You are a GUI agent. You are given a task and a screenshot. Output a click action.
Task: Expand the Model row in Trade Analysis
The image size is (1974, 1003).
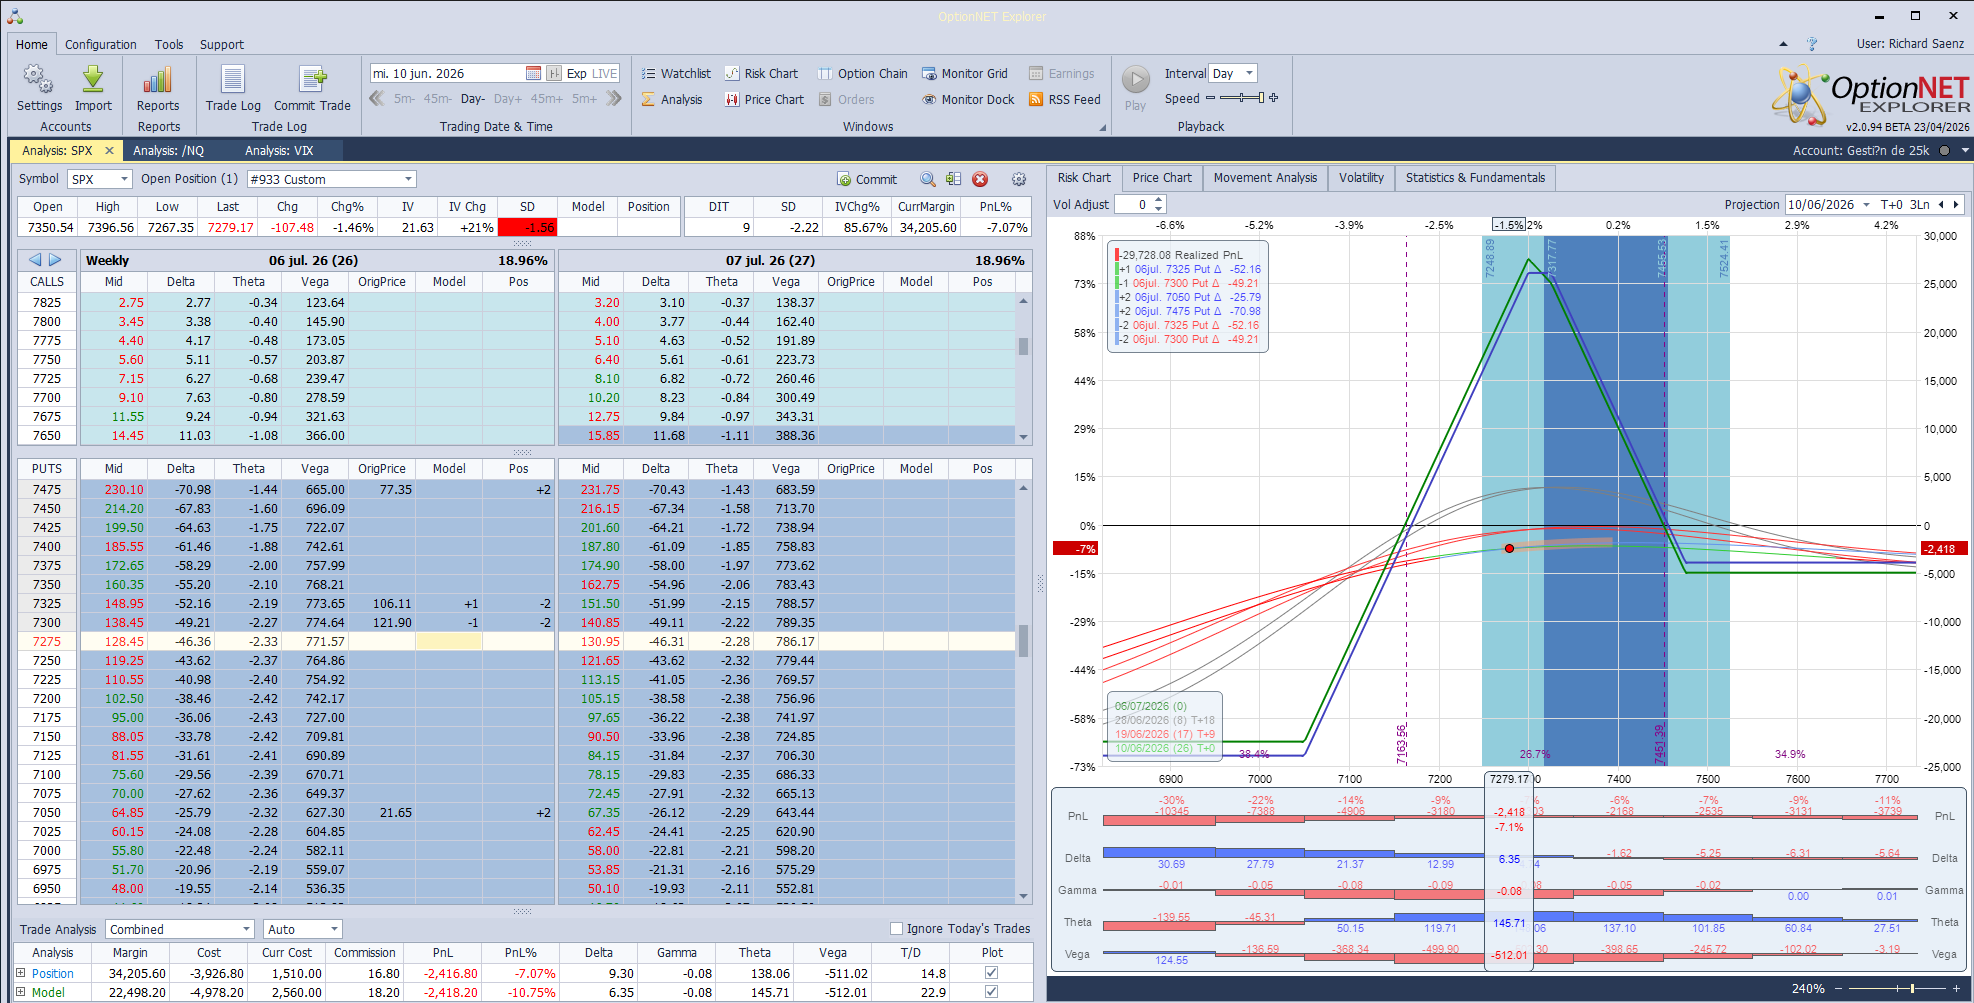[x=21, y=992]
